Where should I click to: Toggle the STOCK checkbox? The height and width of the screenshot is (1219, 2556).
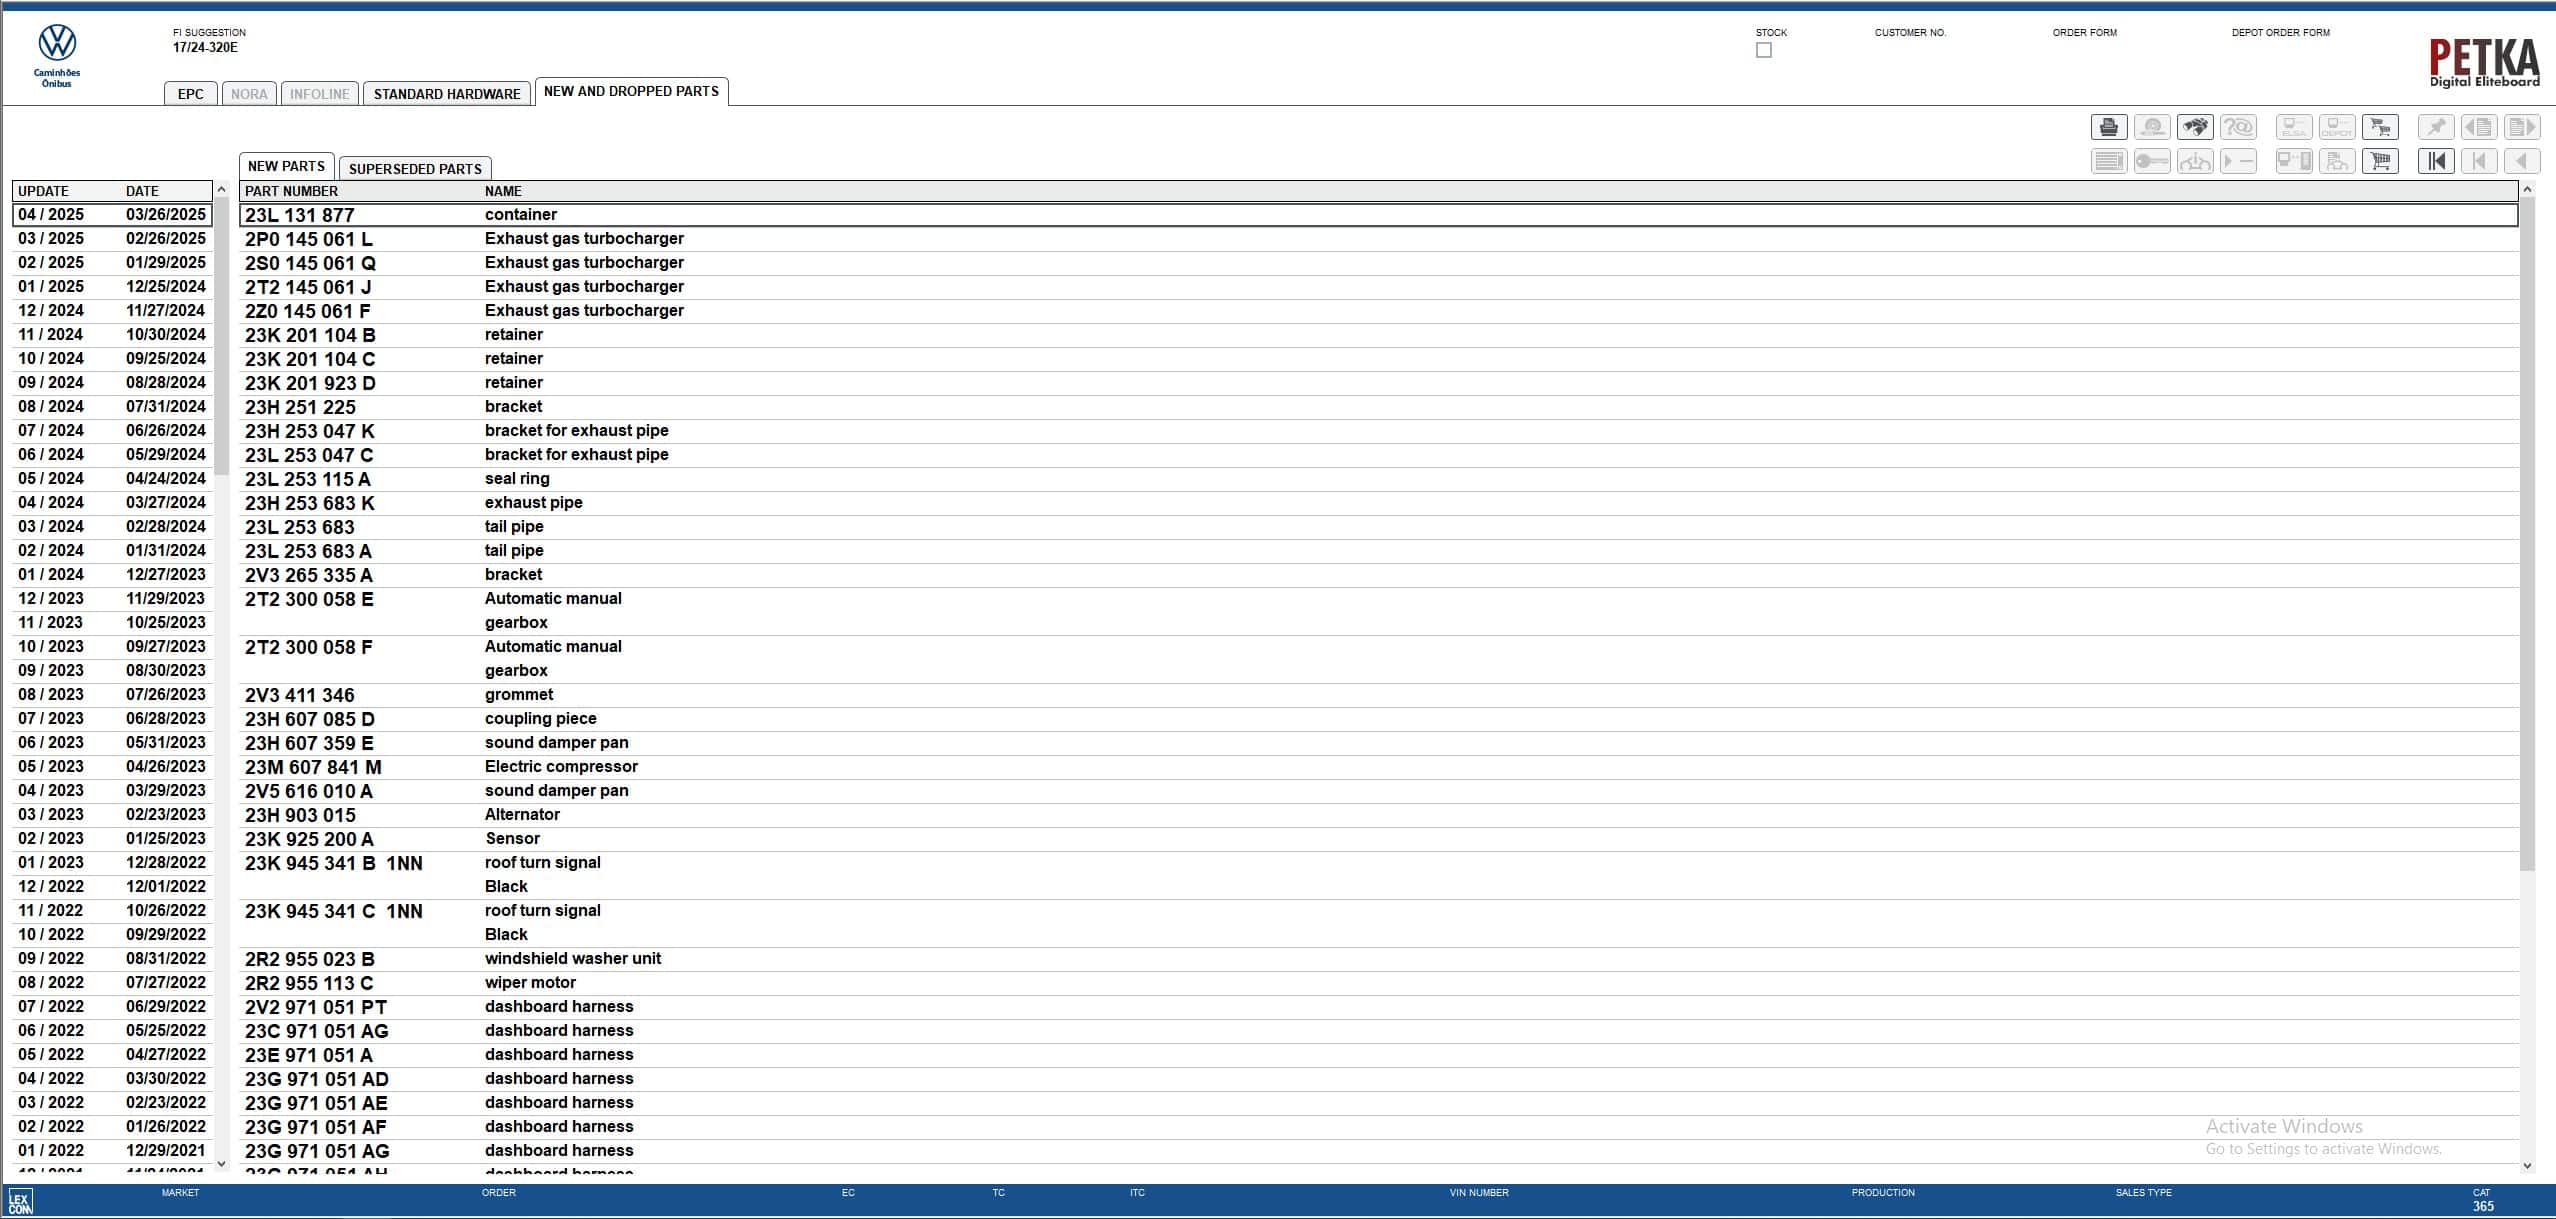click(x=1763, y=50)
